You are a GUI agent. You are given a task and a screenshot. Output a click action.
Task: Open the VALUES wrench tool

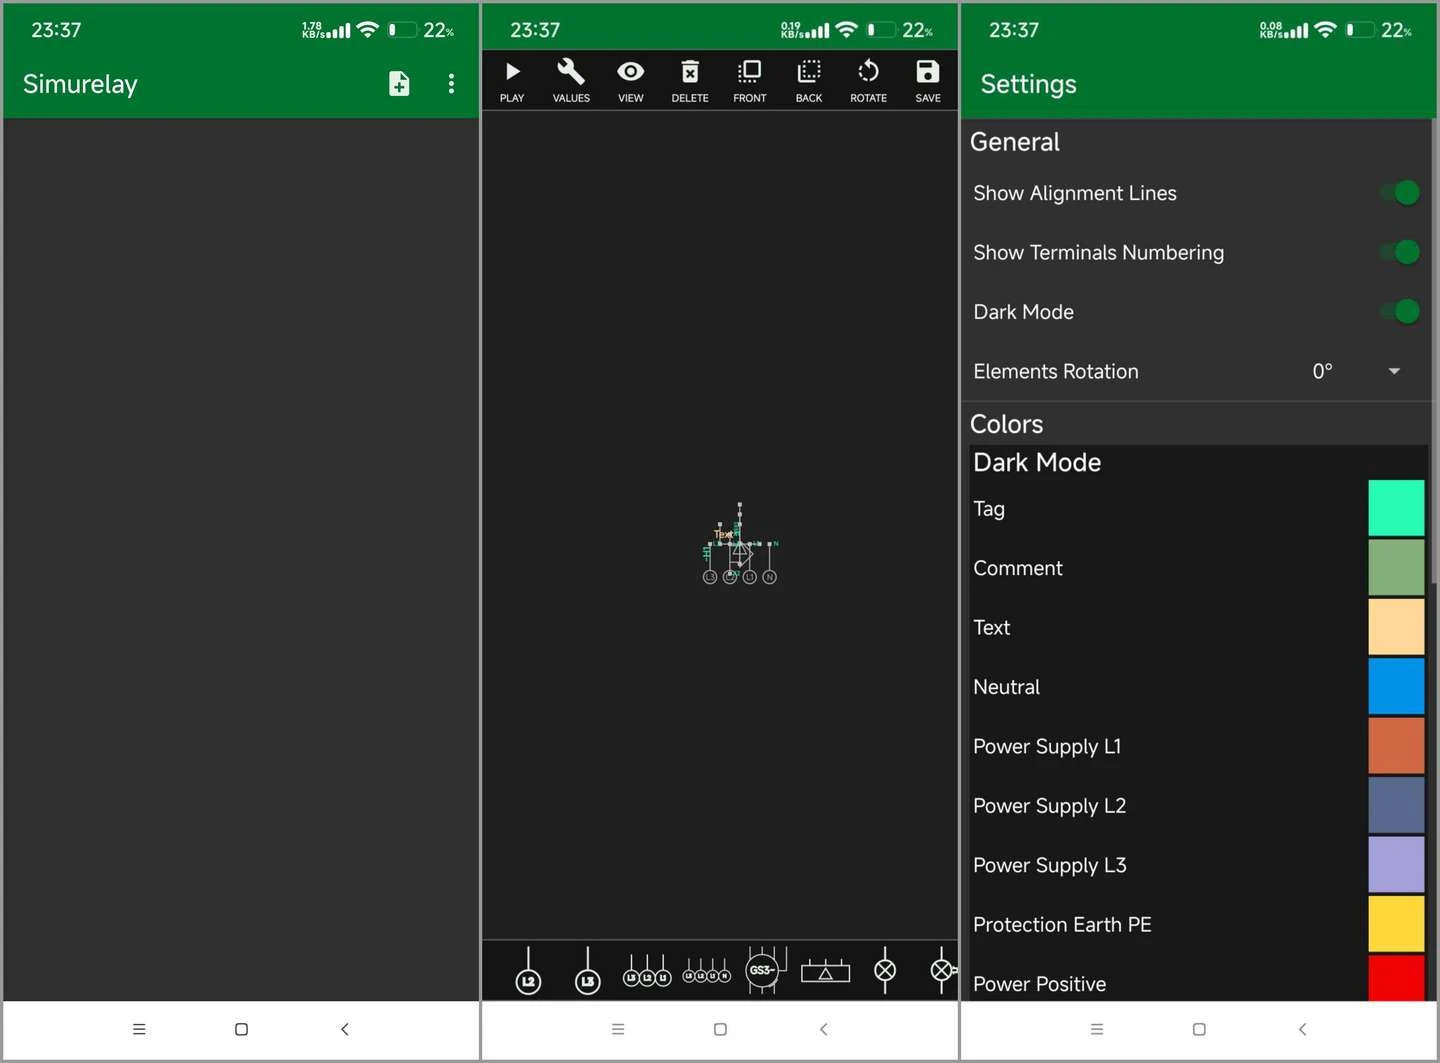click(571, 80)
